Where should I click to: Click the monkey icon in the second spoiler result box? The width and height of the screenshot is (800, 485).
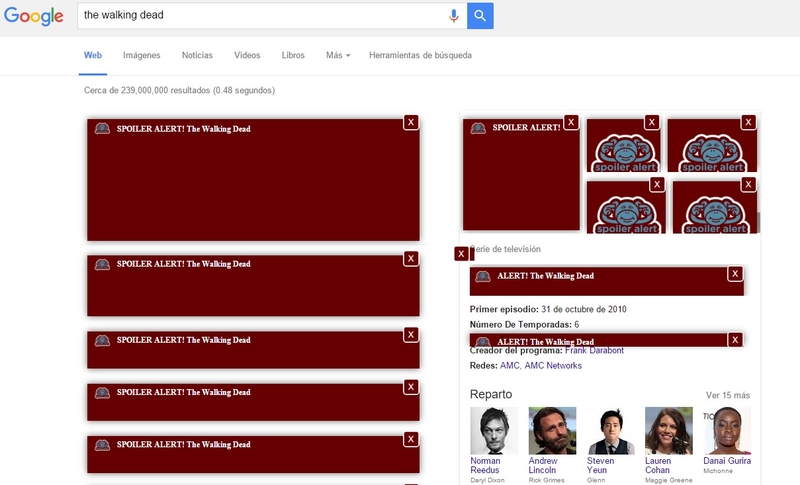click(102, 264)
